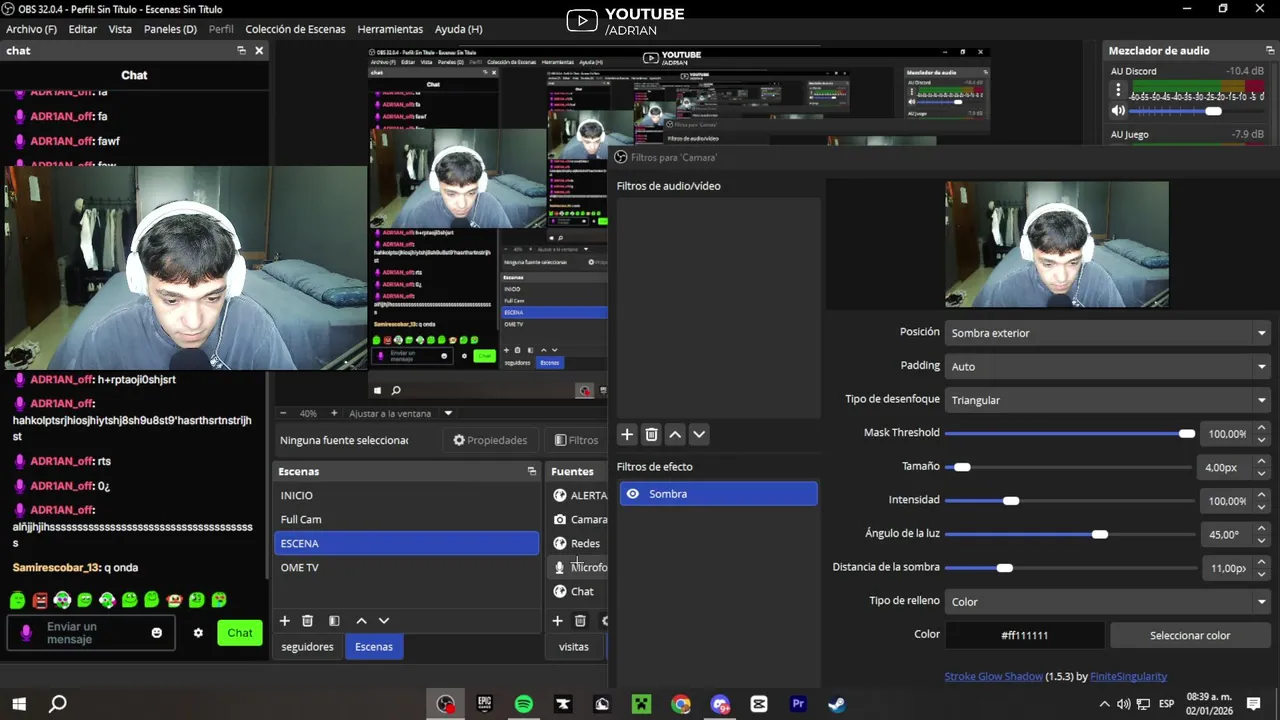Open Adobe Premiere Pro from taskbar
This screenshot has height=720, width=1280.
click(x=798, y=704)
